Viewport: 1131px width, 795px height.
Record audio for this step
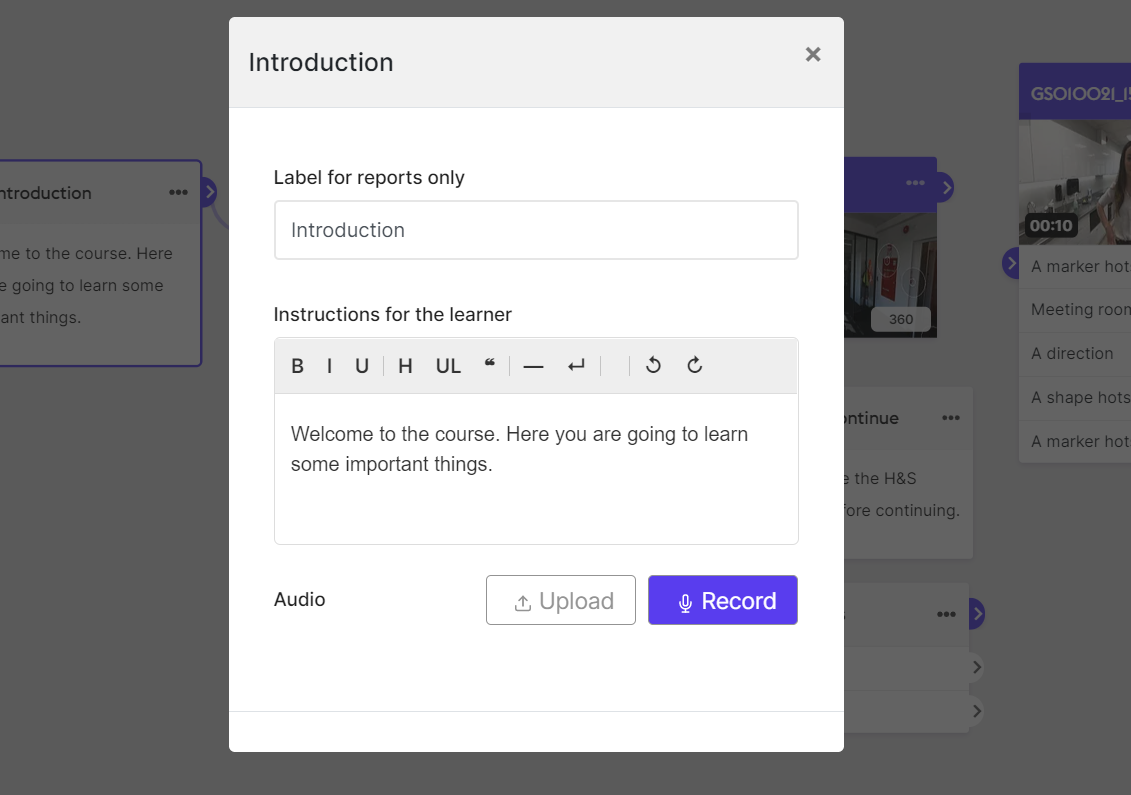[x=723, y=600]
